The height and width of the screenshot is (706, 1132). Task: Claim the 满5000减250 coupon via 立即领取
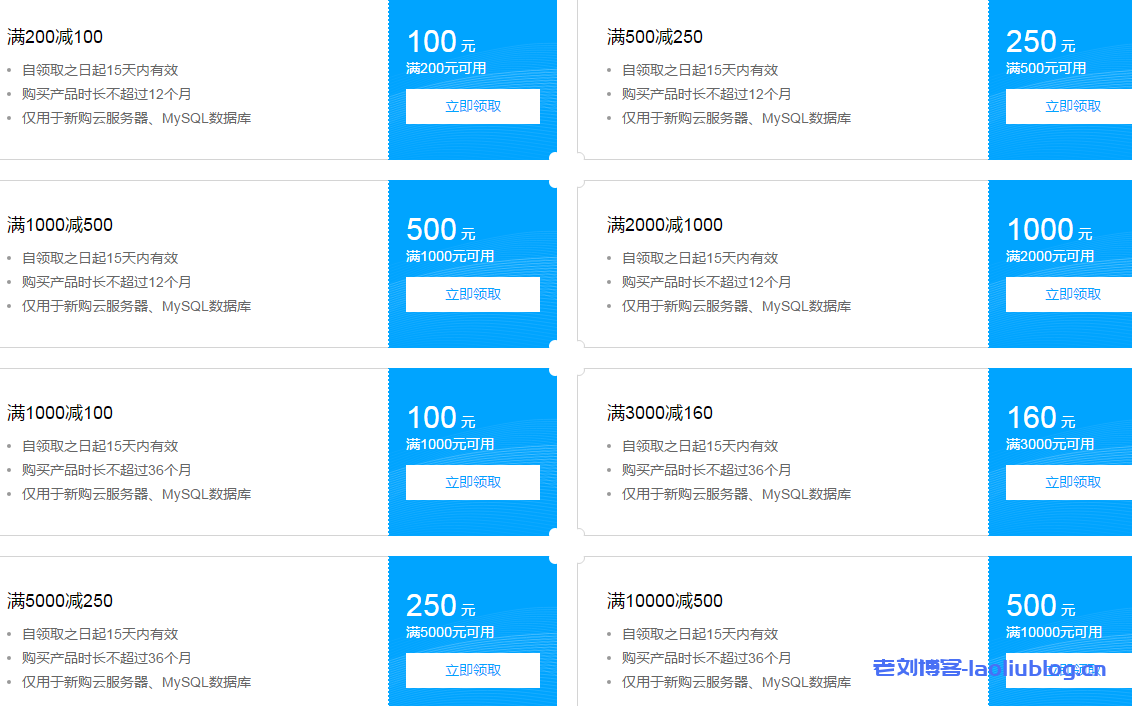(472, 670)
